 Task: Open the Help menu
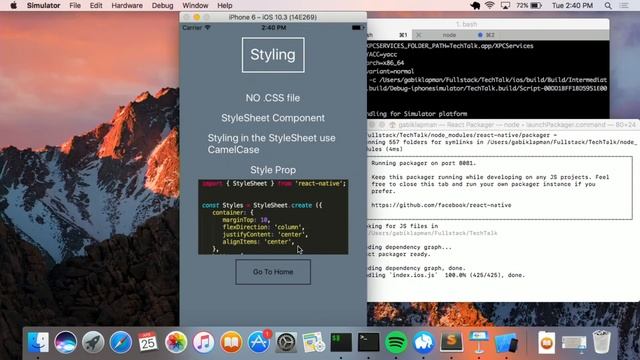[x=224, y=5]
